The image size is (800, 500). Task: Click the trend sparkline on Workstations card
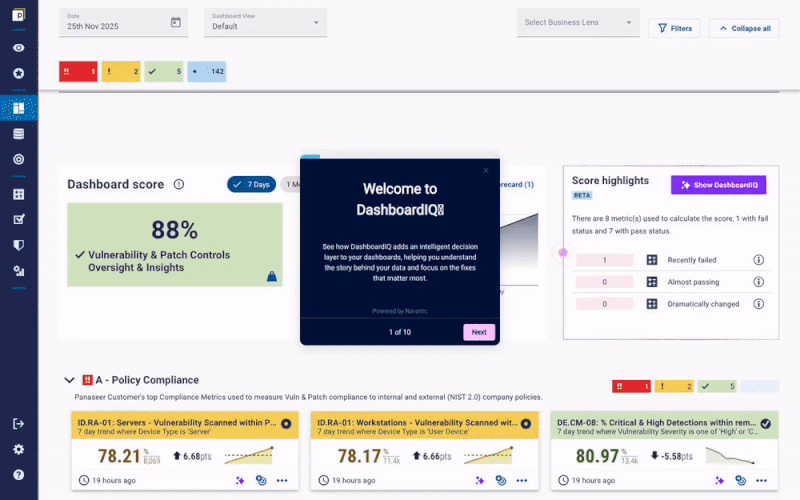click(x=488, y=455)
